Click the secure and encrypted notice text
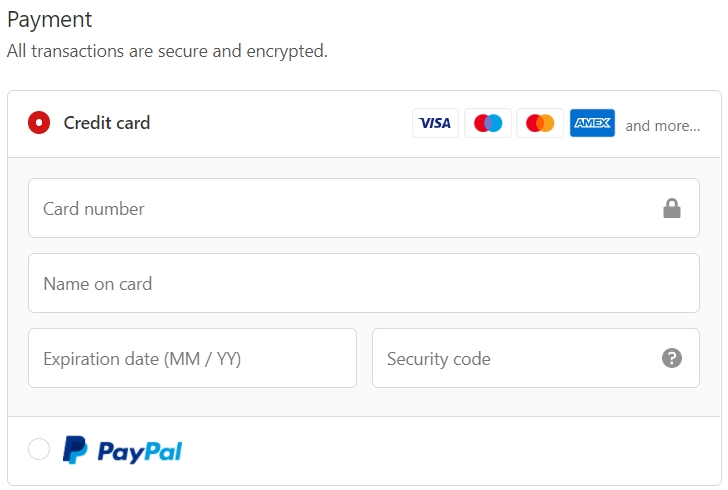The height and width of the screenshot is (490, 728). (x=167, y=51)
